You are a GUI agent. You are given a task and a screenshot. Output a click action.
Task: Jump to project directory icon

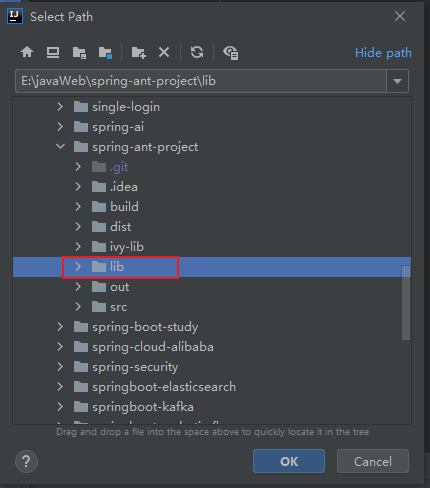coord(79,52)
